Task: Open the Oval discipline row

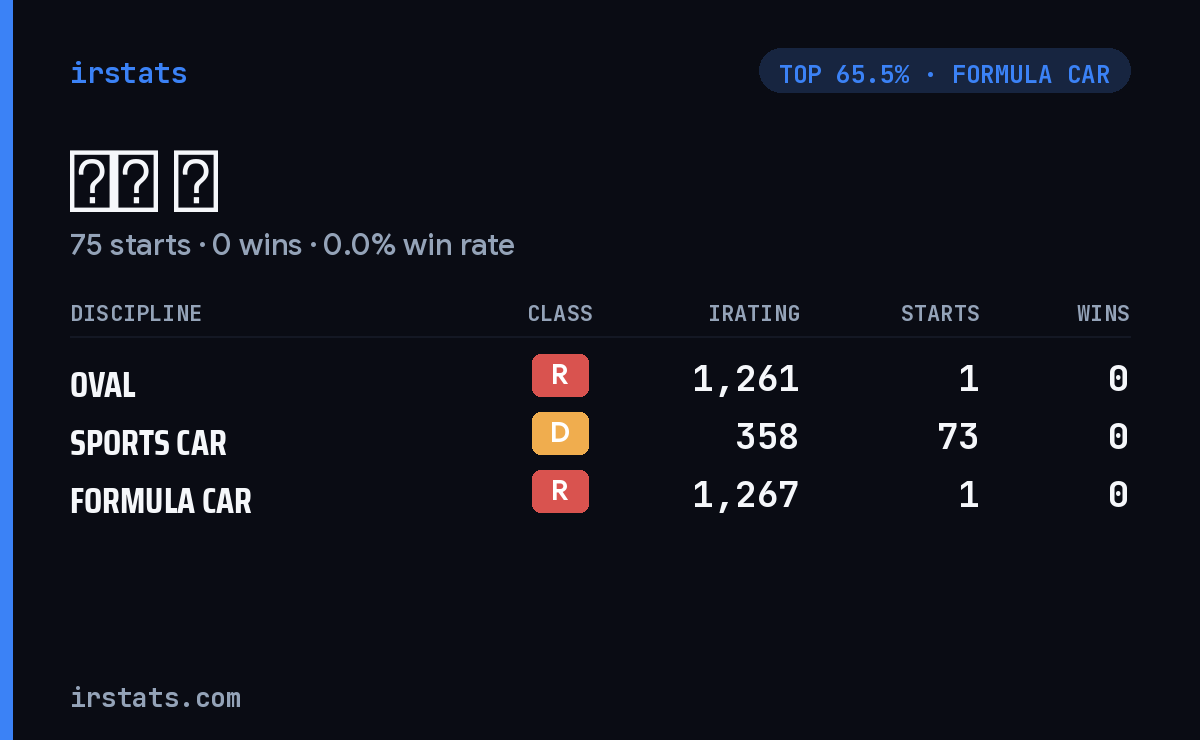Action: 600,379
